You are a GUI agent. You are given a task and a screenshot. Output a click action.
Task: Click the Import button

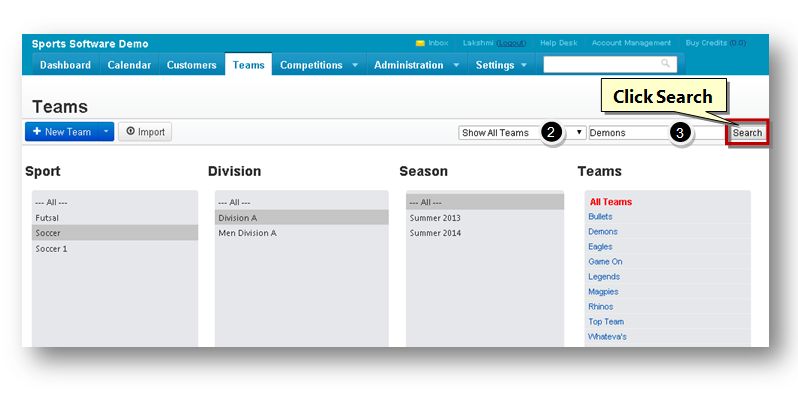click(x=145, y=132)
